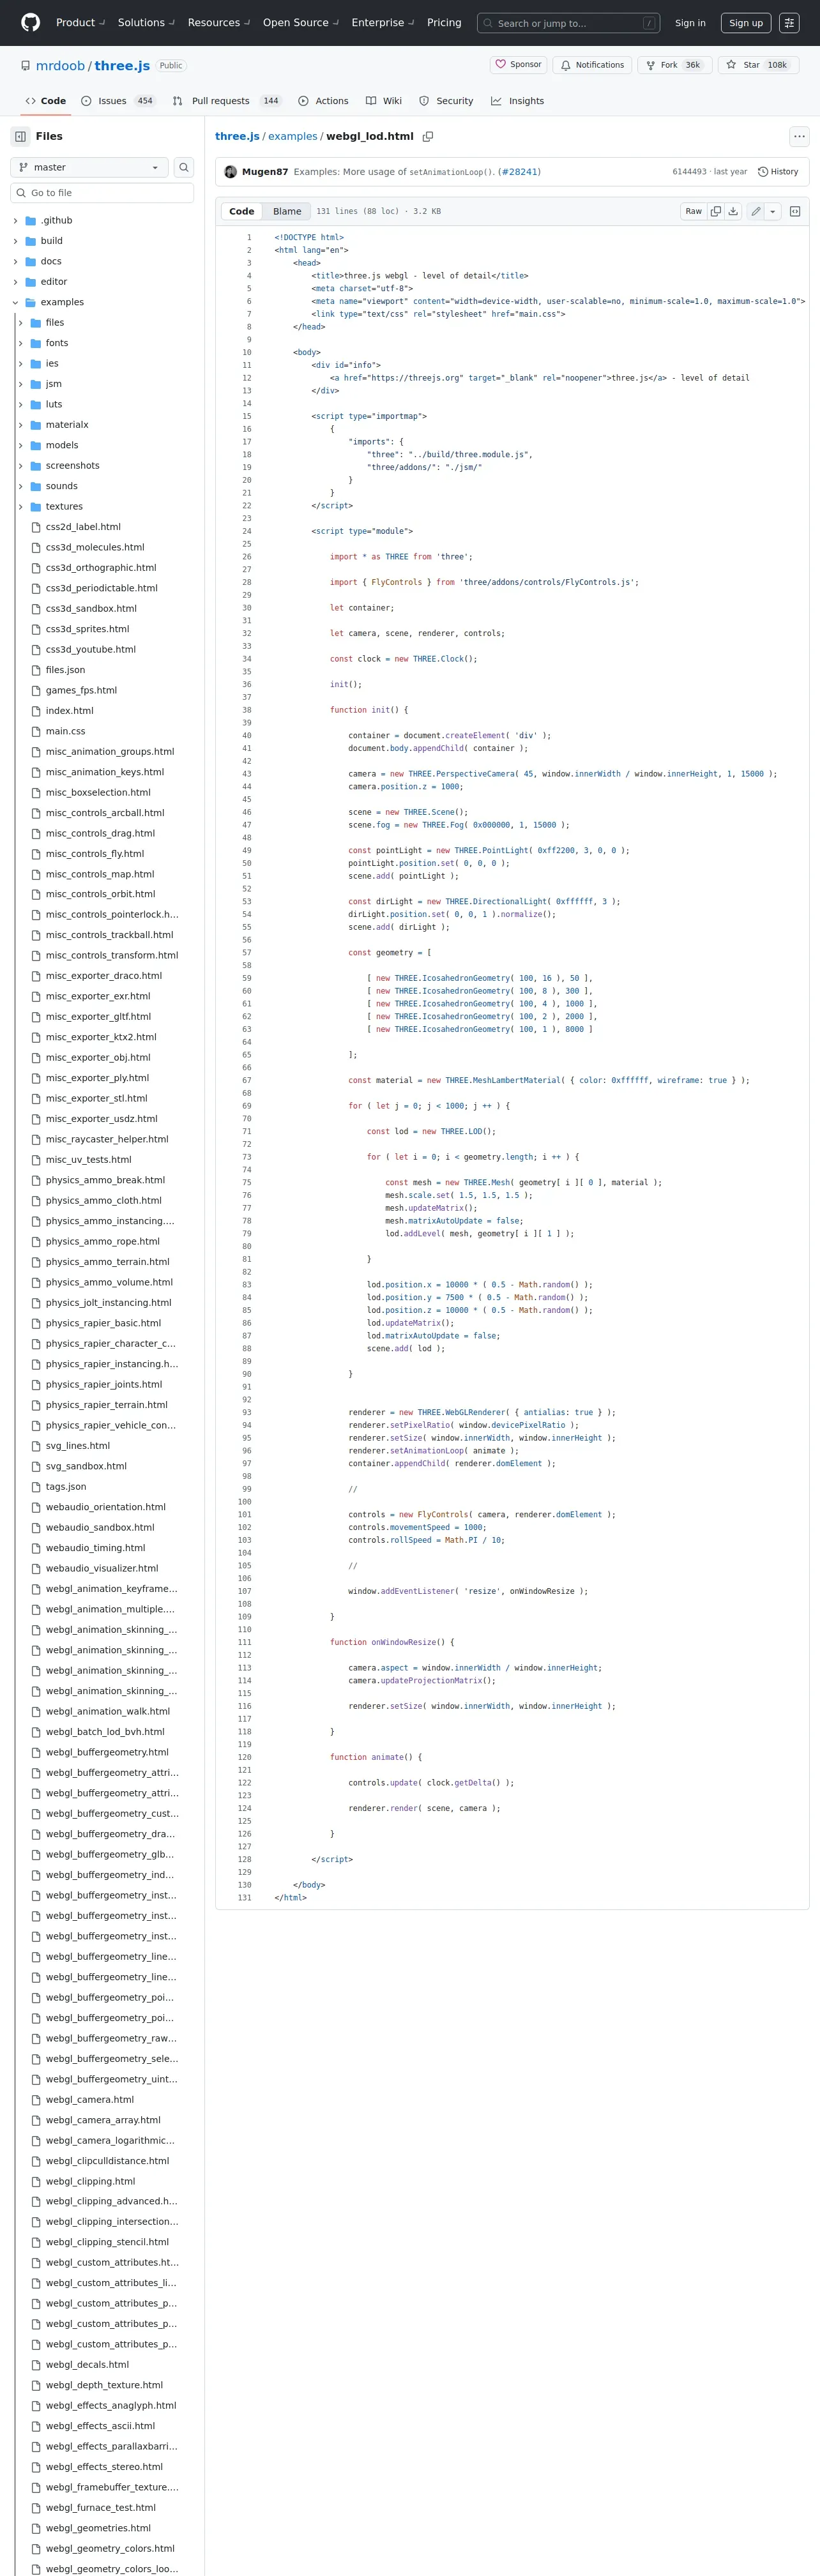Open the symbols panel icon
The height and width of the screenshot is (2576, 820).
(x=795, y=211)
